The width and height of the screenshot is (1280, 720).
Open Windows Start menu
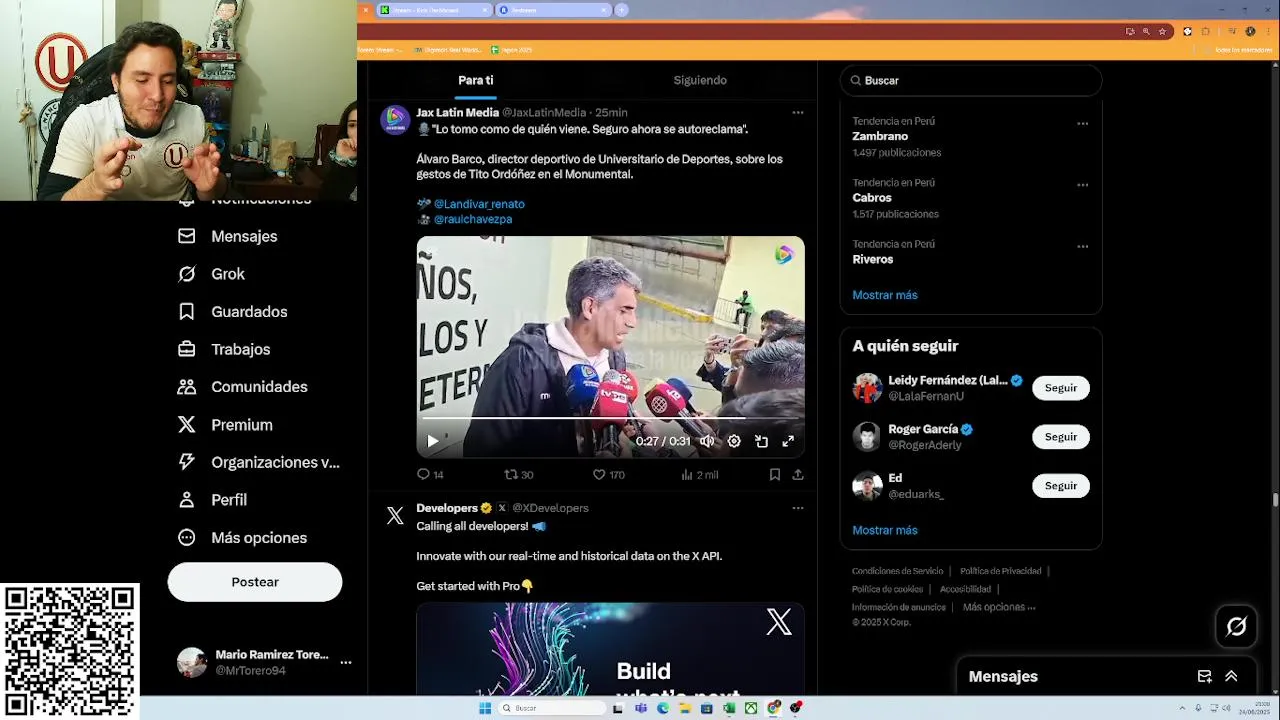pyautogui.click(x=485, y=708)
